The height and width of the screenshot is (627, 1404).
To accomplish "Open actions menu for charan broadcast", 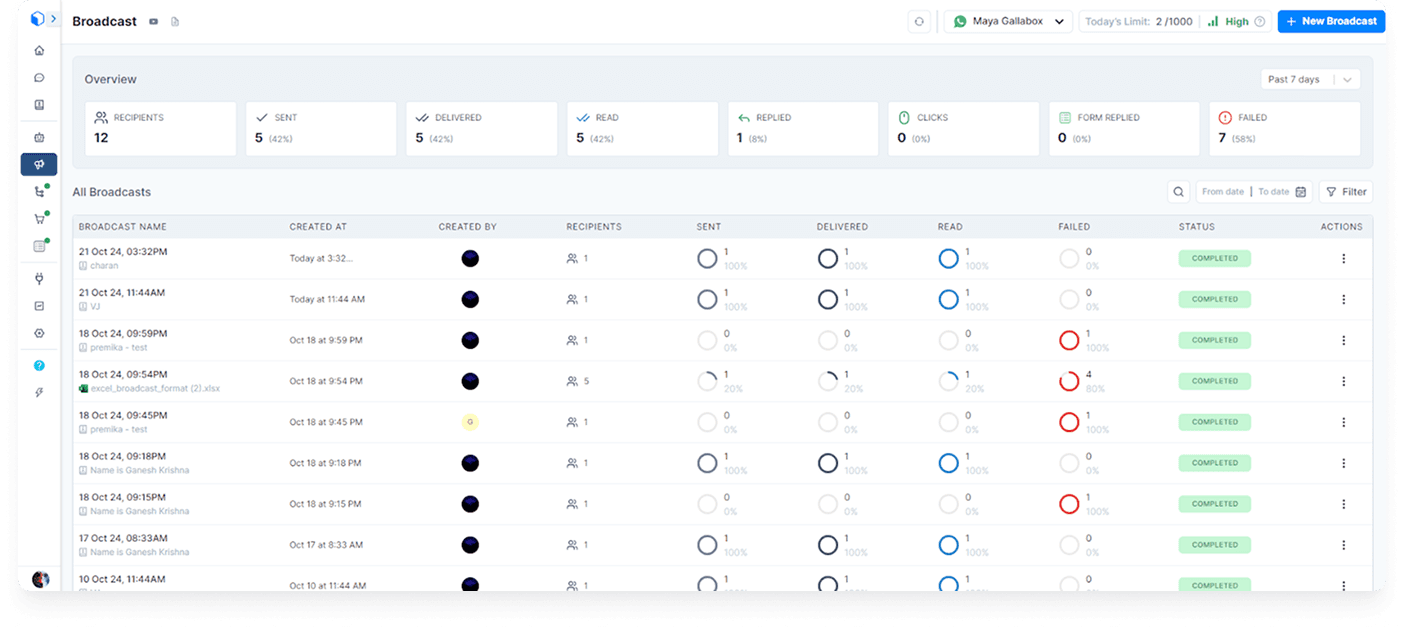I will (1343, 258).
